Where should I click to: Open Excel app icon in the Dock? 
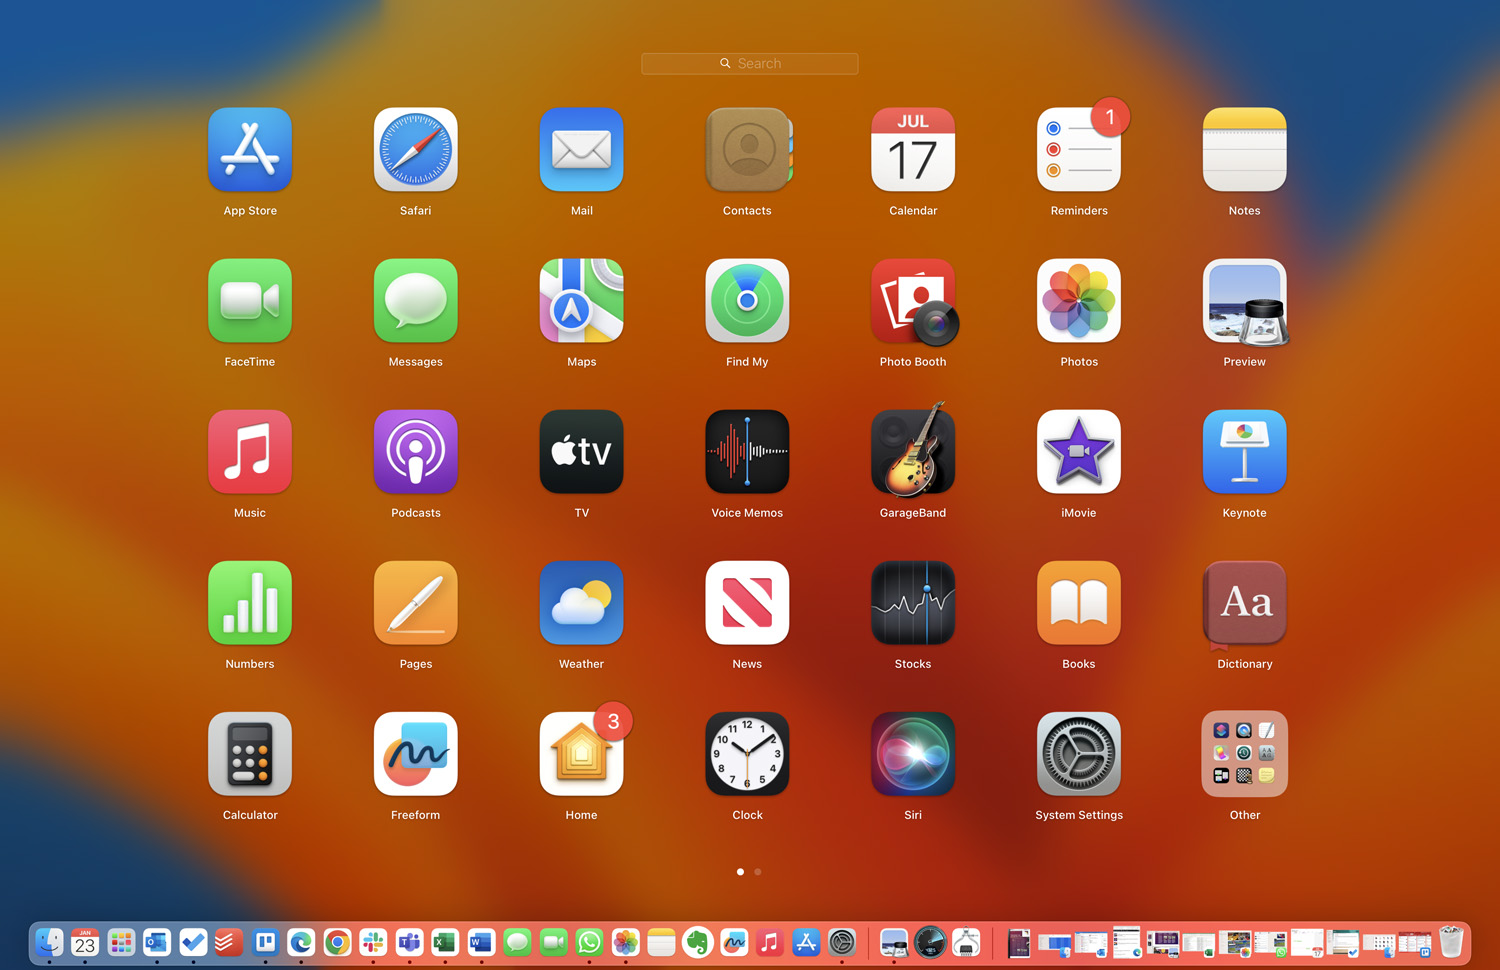click(x=445, y=942)
